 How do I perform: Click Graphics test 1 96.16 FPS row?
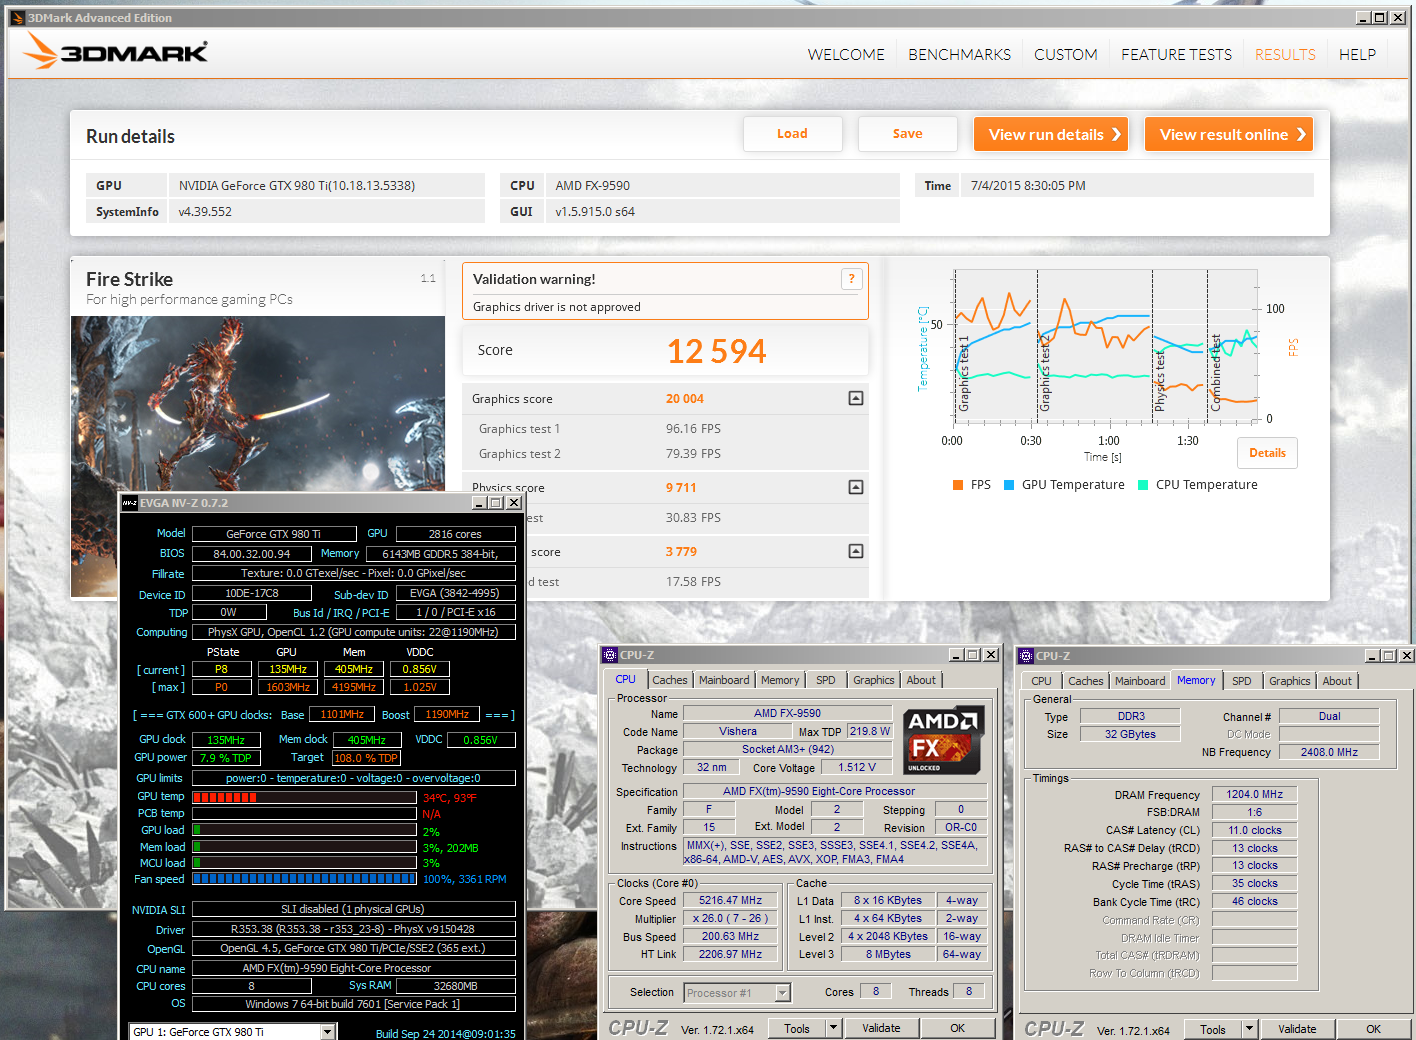point(665,429)
